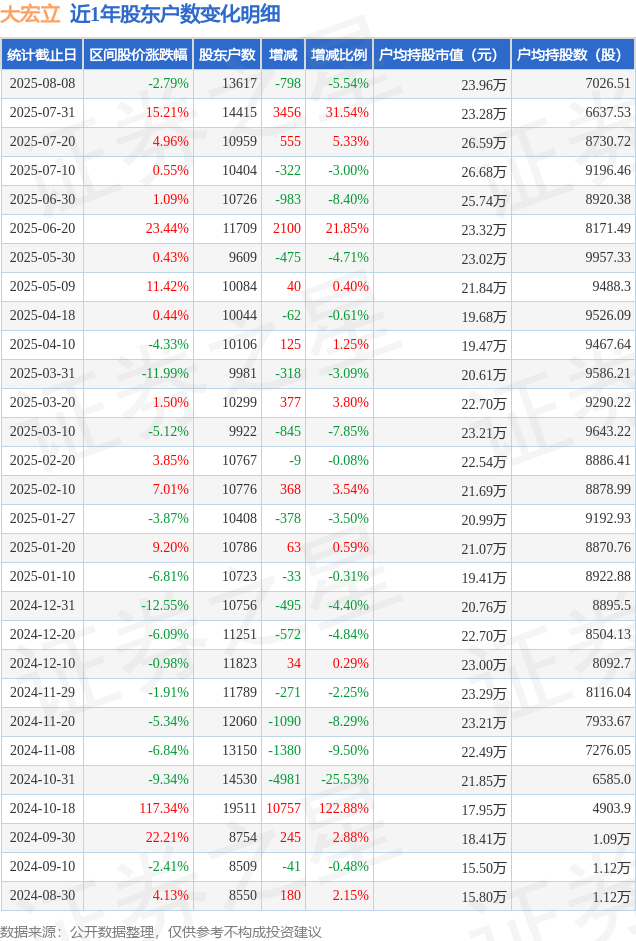Image resolution: width=636 pixels, height=941 pixels.
Task: Click the 股东户数 column header
Action: point(227,55)
